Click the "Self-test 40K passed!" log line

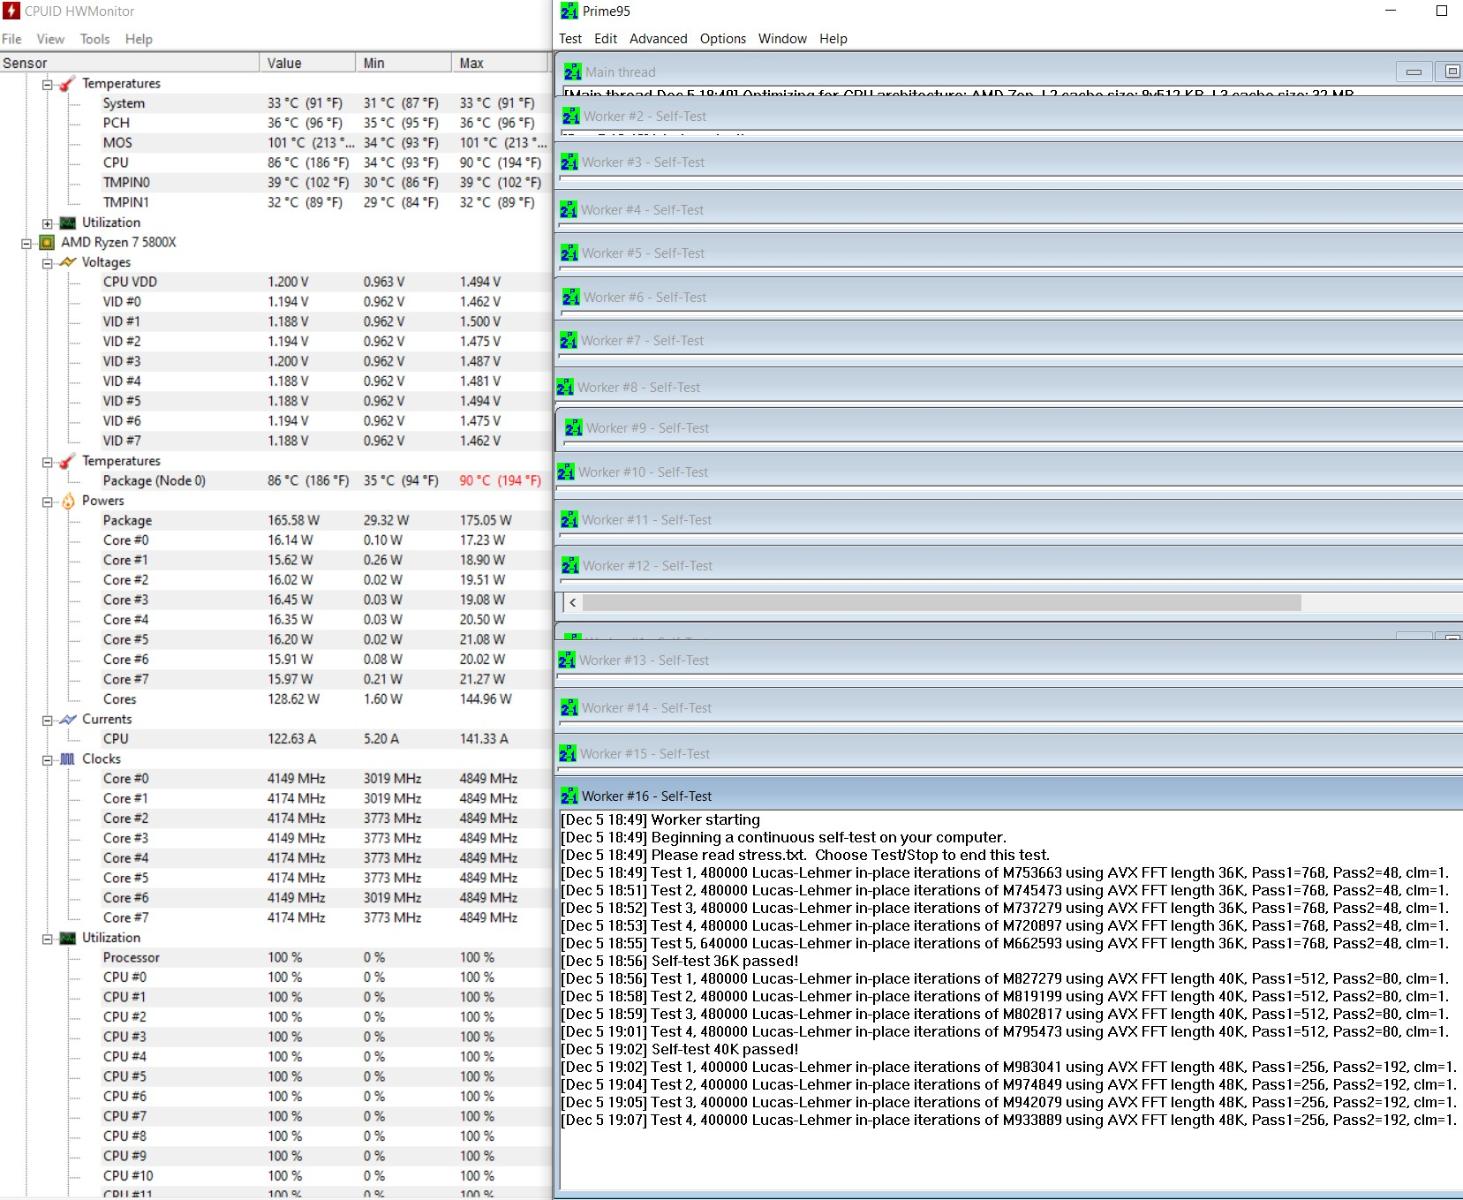680,1049
